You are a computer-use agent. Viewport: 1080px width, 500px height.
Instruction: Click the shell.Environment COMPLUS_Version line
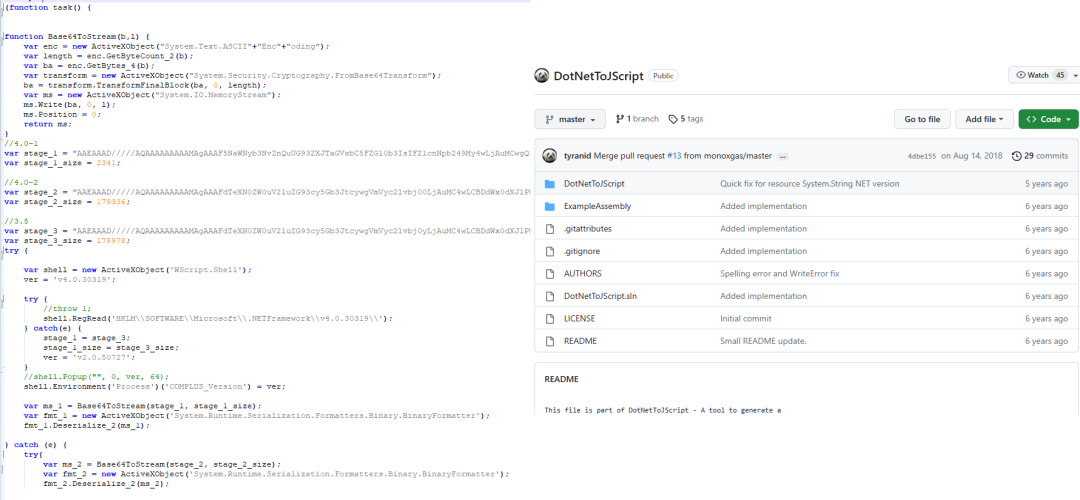(x=154, y=386)
